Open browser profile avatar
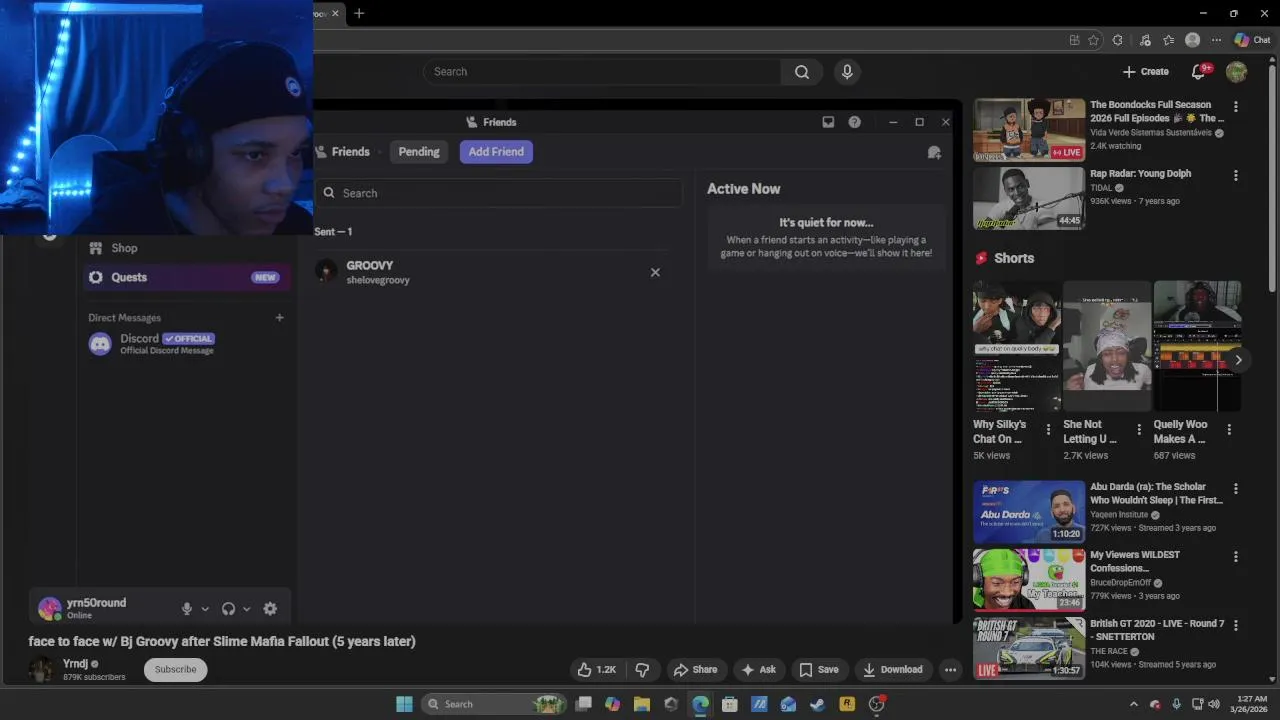This screenshot has width=1280, height=720. pos(1192,40)
